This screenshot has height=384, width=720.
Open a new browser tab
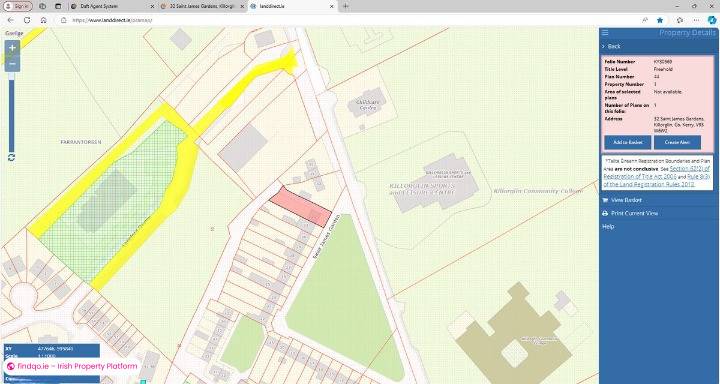[346, 6]
